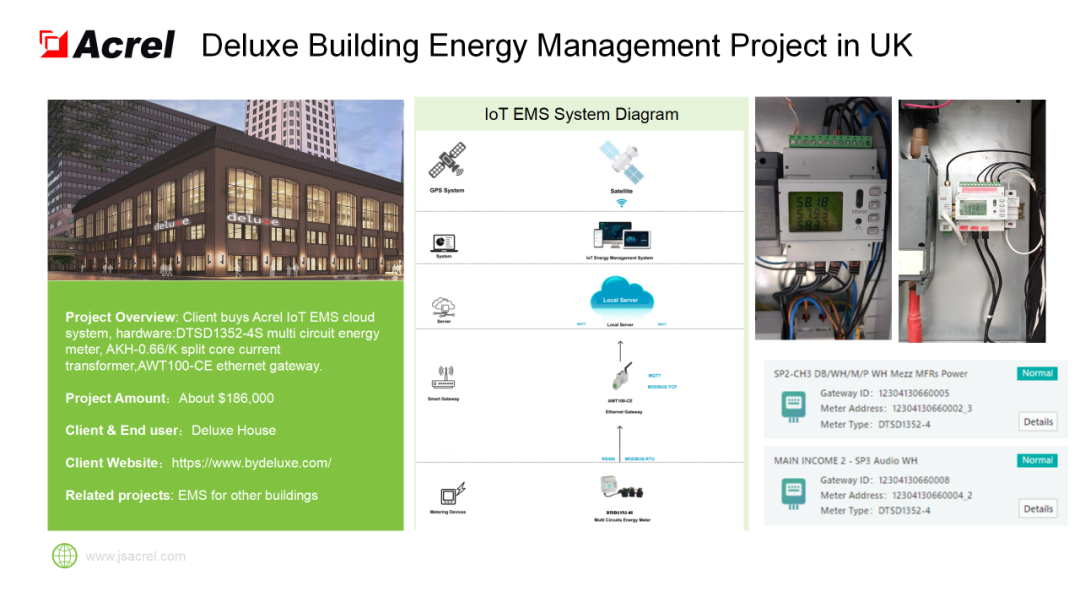
Task: Click the cabinet installation photo
Action: pyautogui.click(x=972, y=220)
